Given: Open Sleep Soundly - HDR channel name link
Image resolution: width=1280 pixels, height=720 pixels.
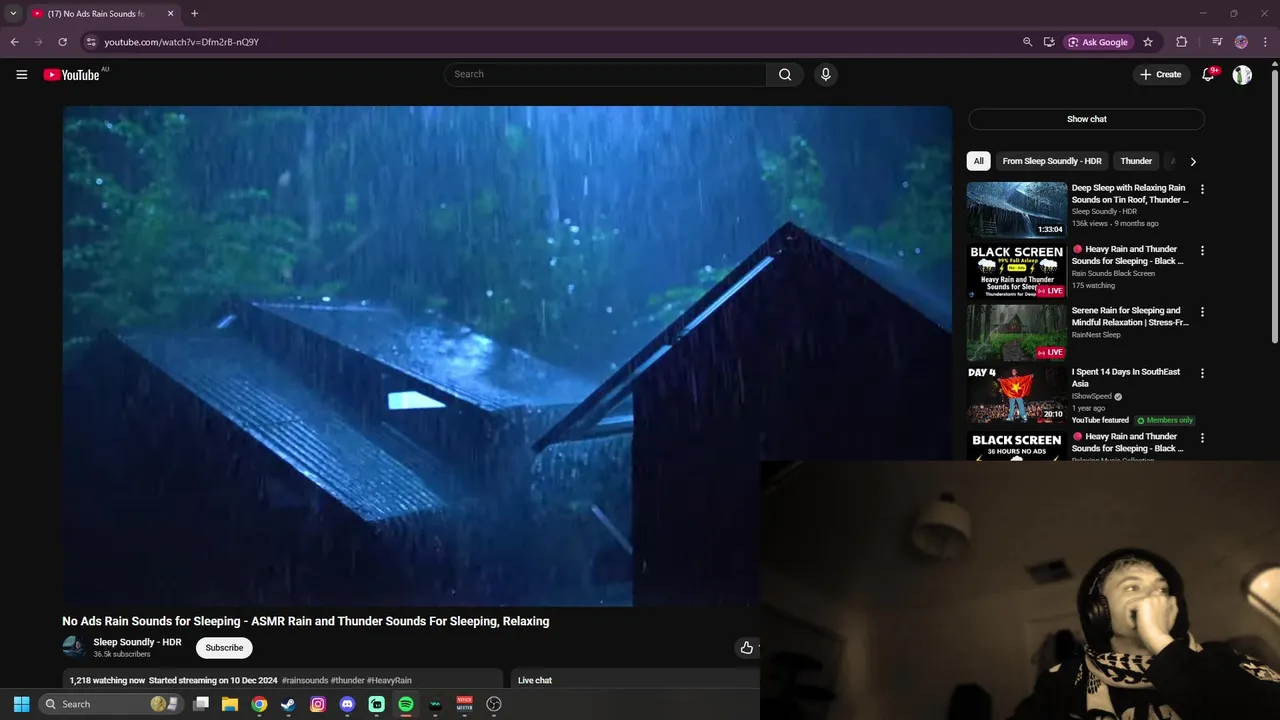Looking at the screenshot, I should click(x=137, y=642).
